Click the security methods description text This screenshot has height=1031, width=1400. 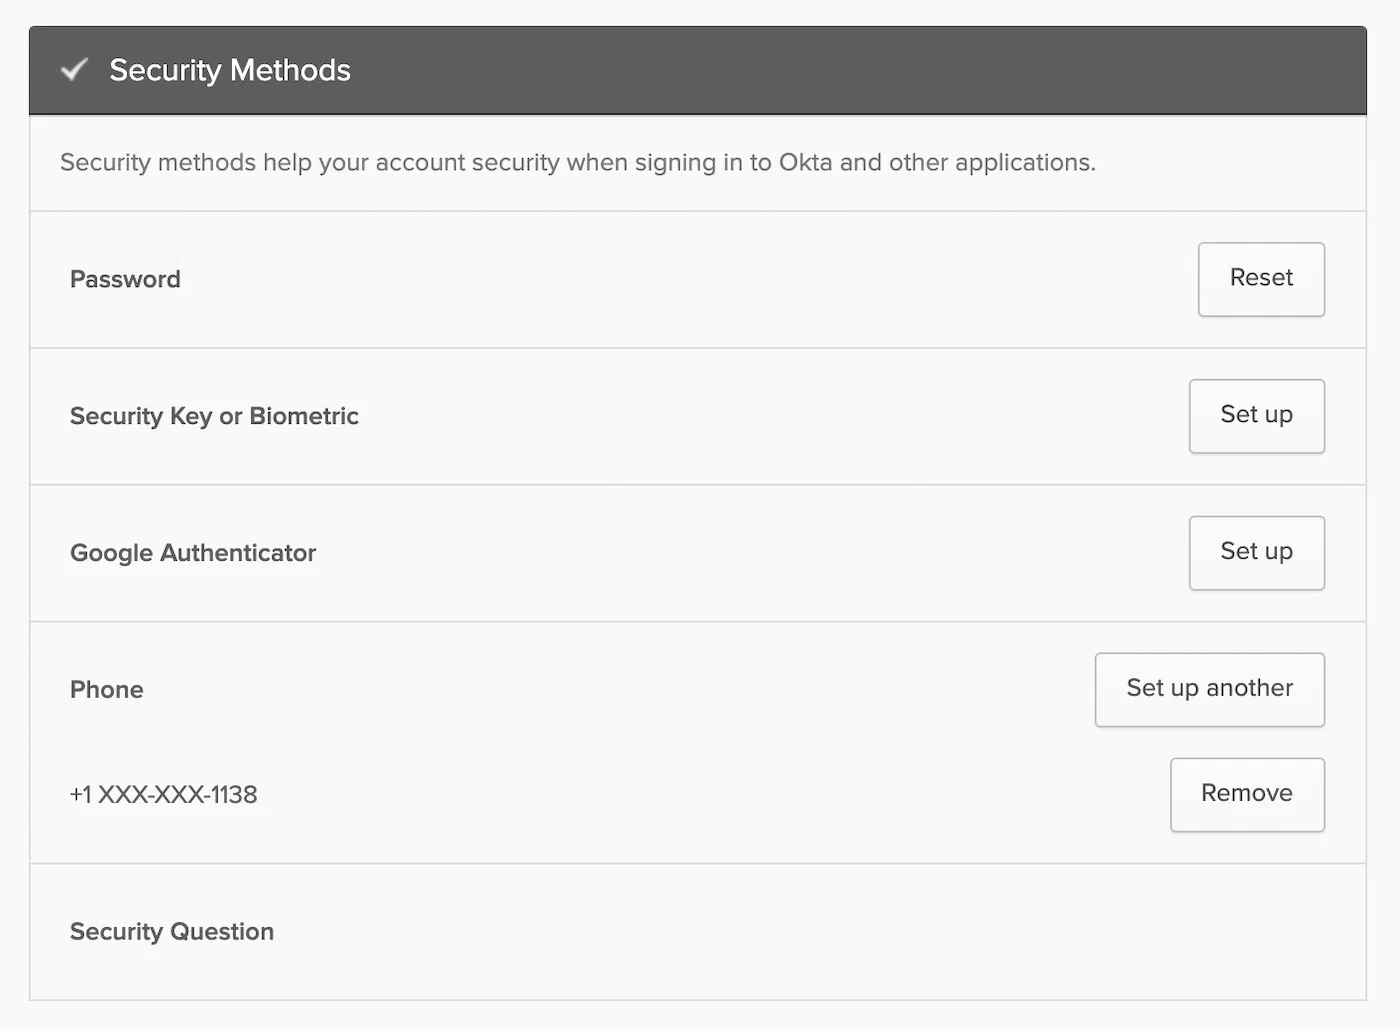point(578,162)
